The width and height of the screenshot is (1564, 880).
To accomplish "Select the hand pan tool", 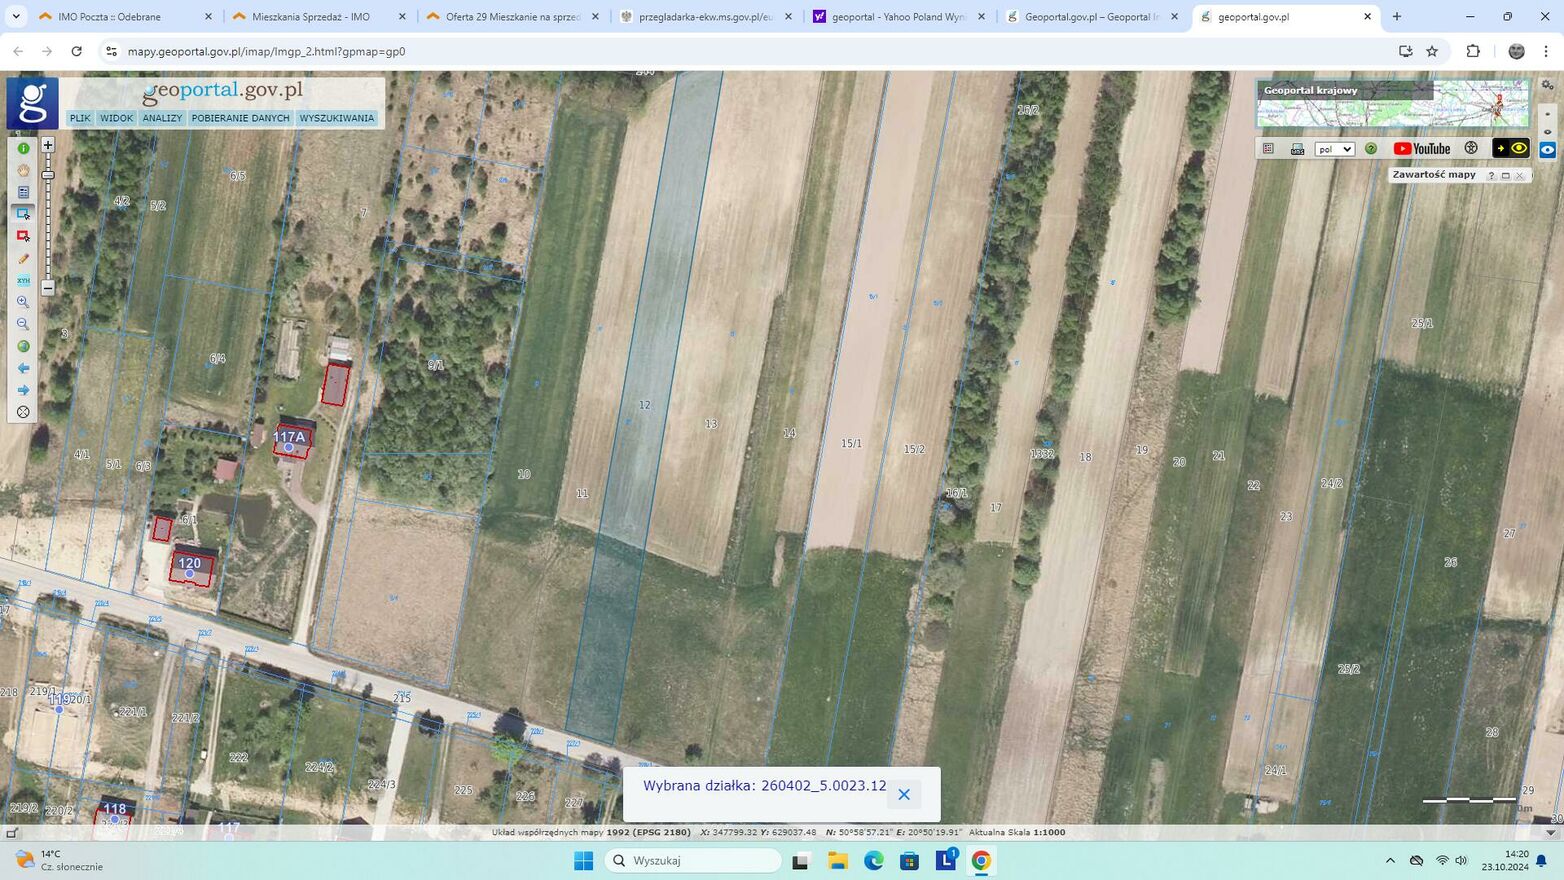I will pos(23,170).
